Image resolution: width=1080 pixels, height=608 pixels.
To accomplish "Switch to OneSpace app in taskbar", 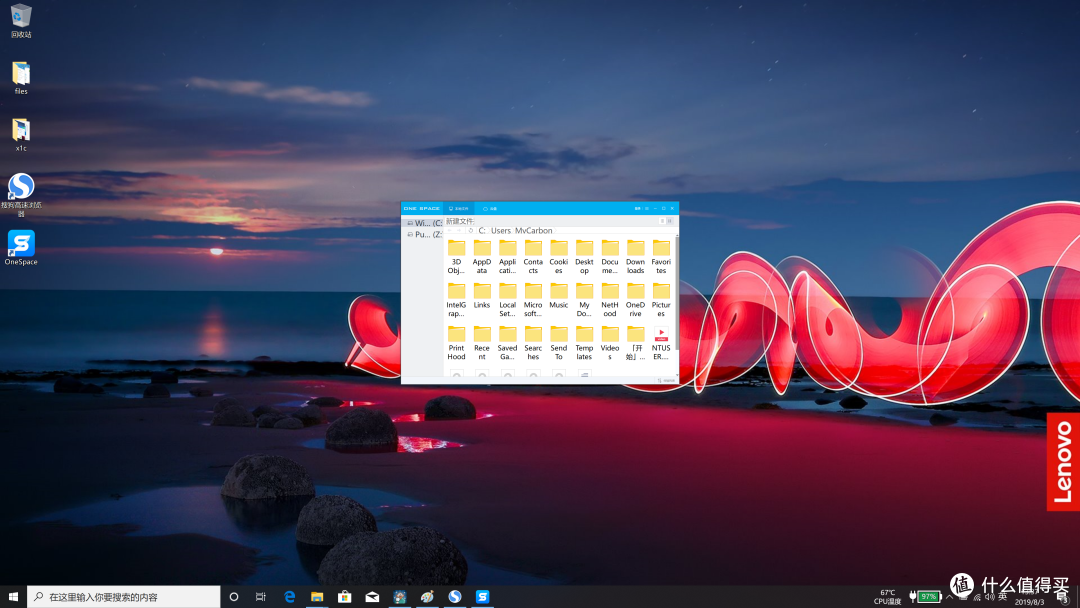I will click(x=482, y=597).
